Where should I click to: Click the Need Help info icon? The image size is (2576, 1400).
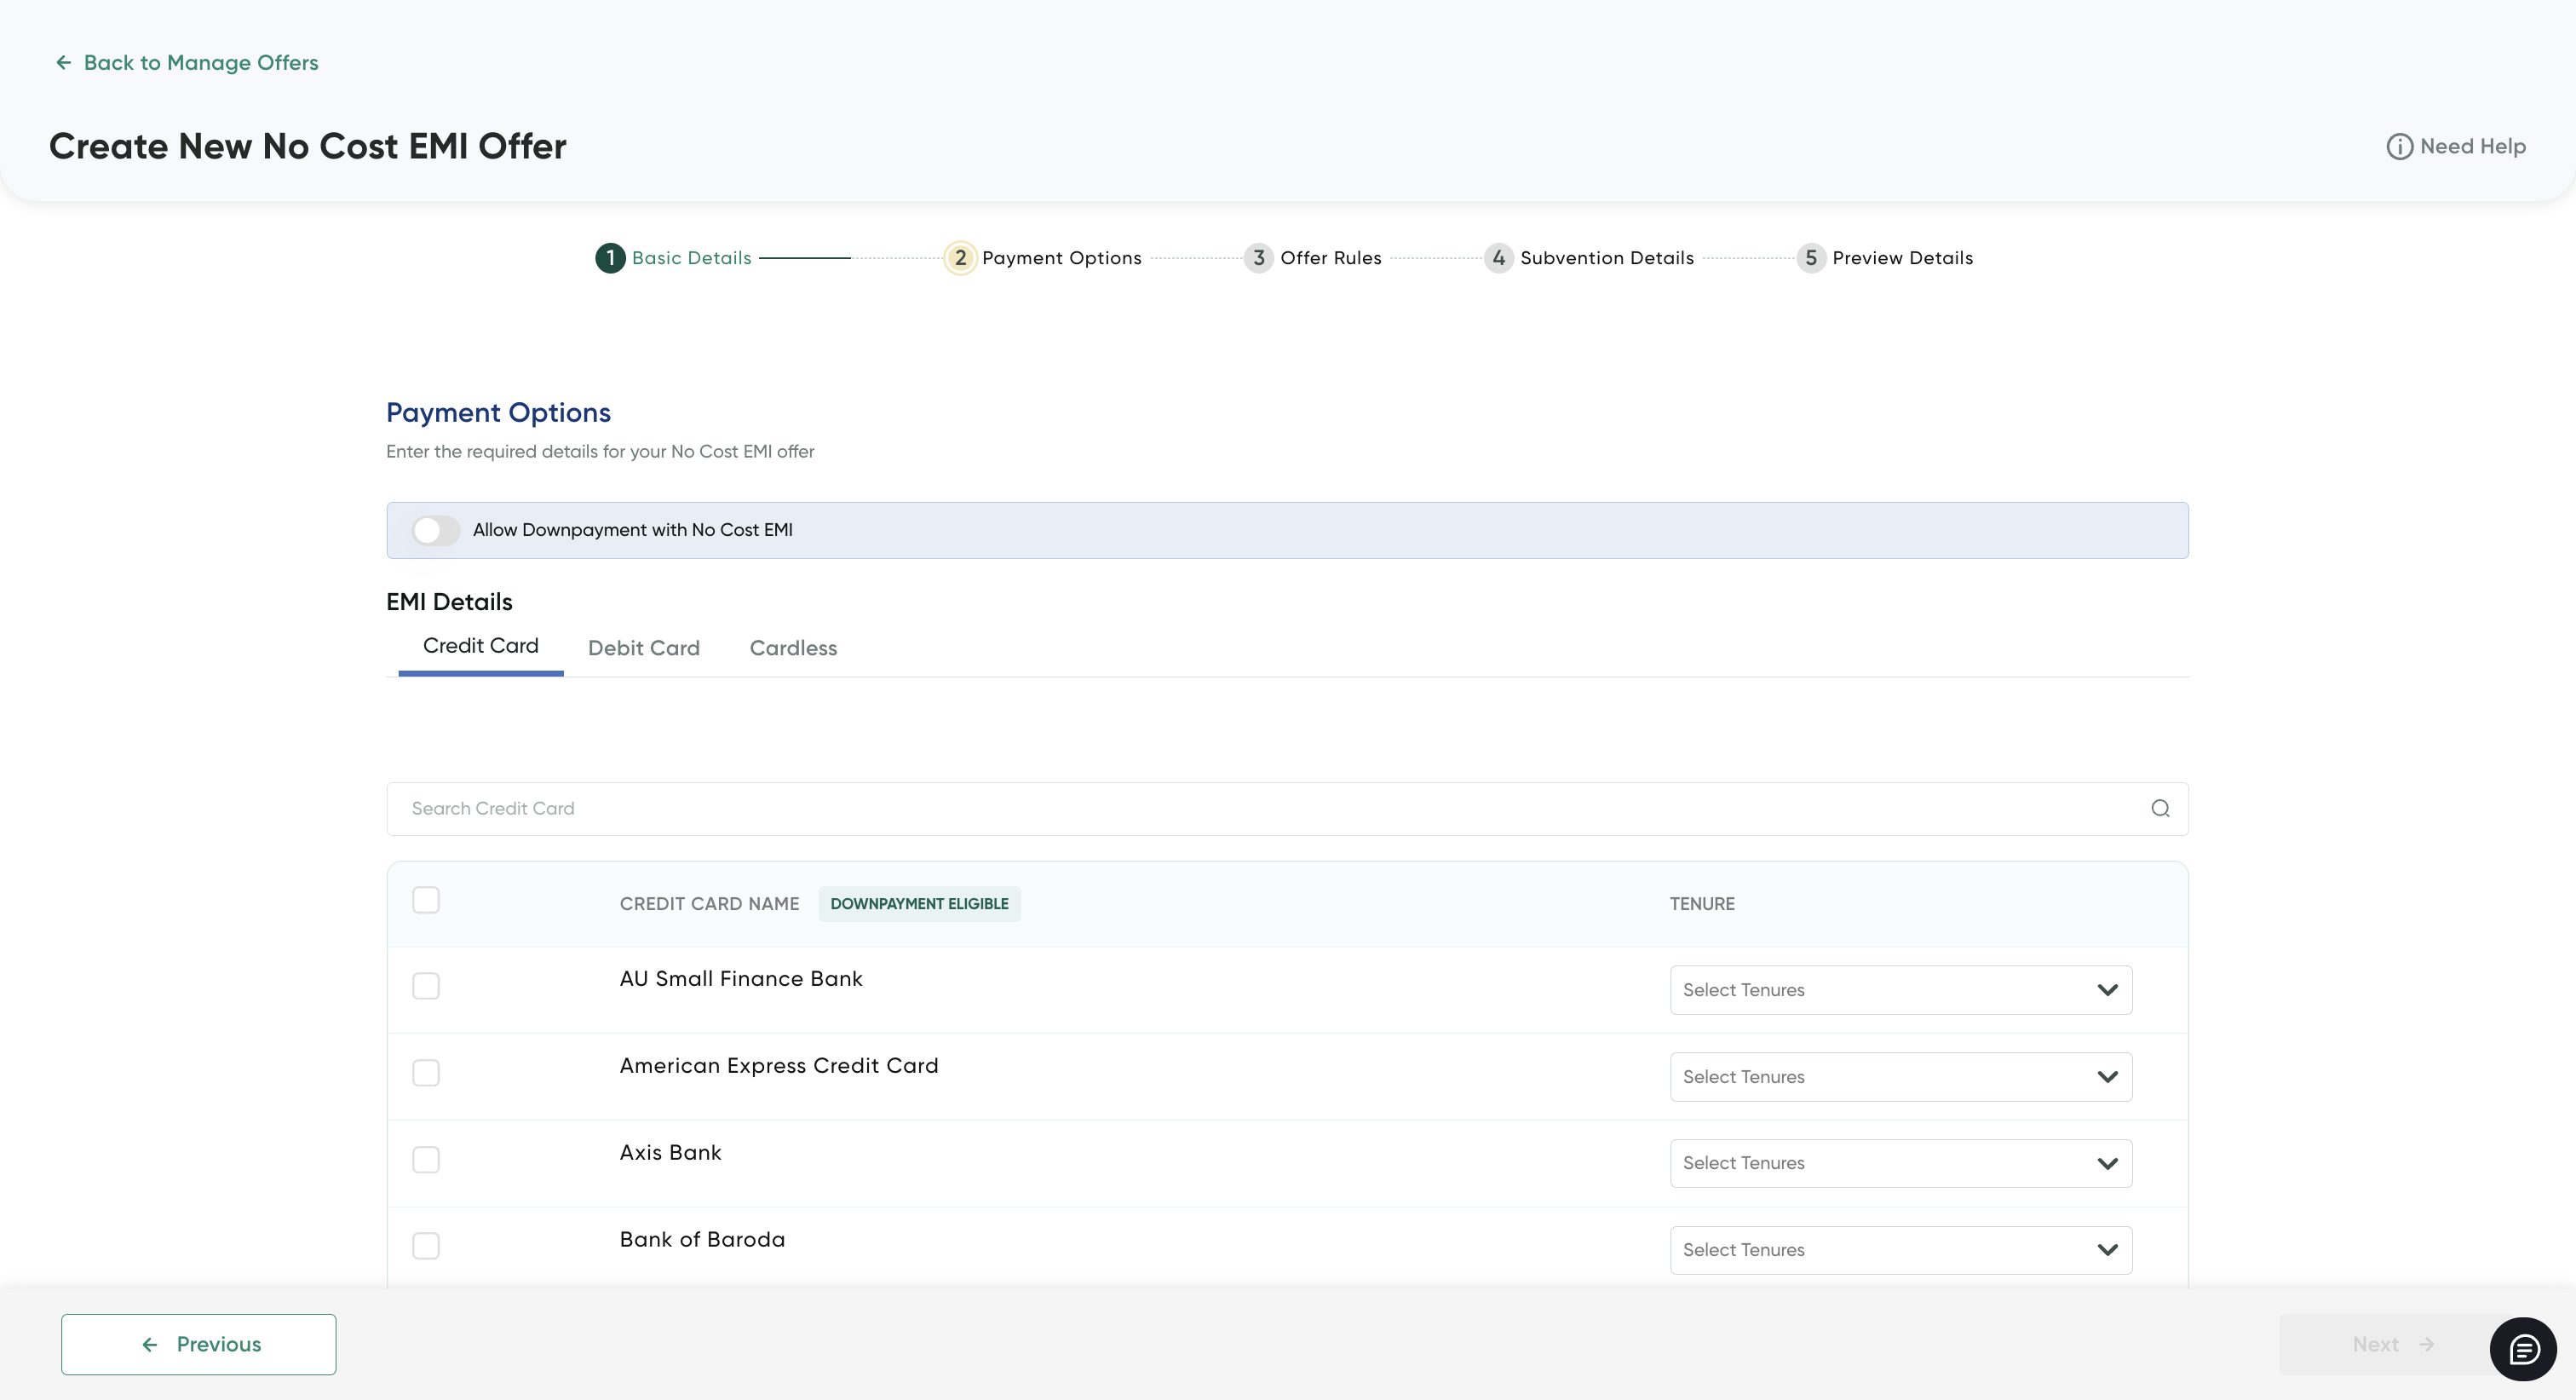pyautogui.click(x=2399, y=146)
